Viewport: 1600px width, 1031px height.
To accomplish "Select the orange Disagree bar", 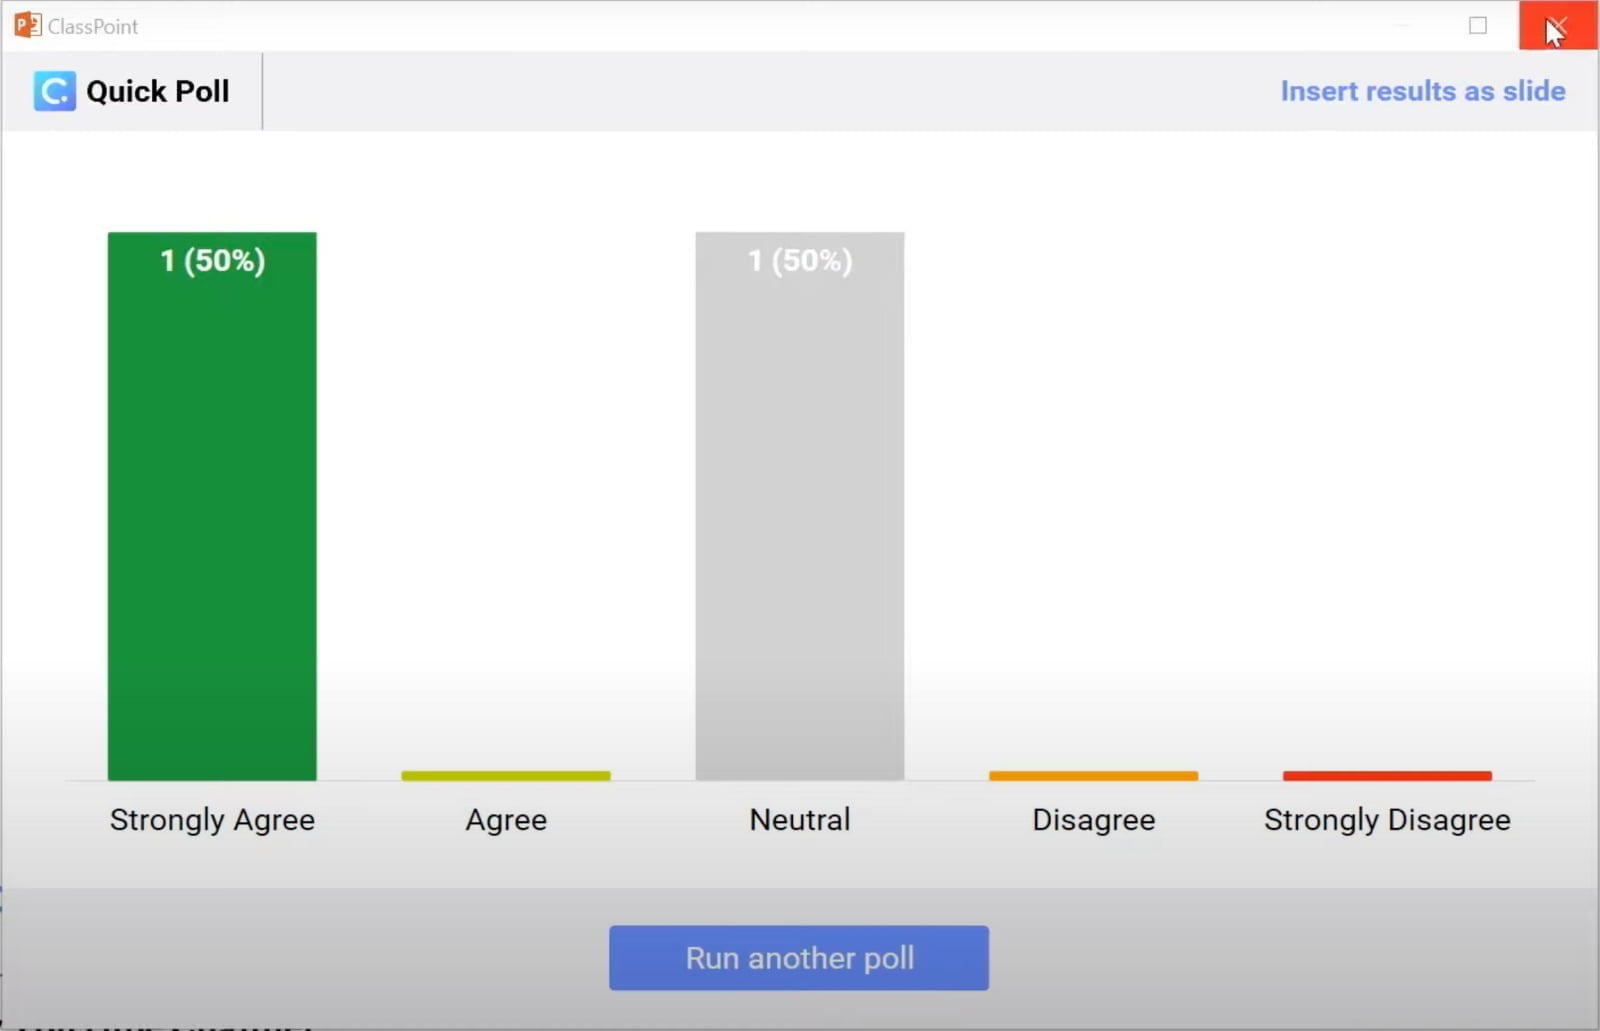I will point(1093,776).
